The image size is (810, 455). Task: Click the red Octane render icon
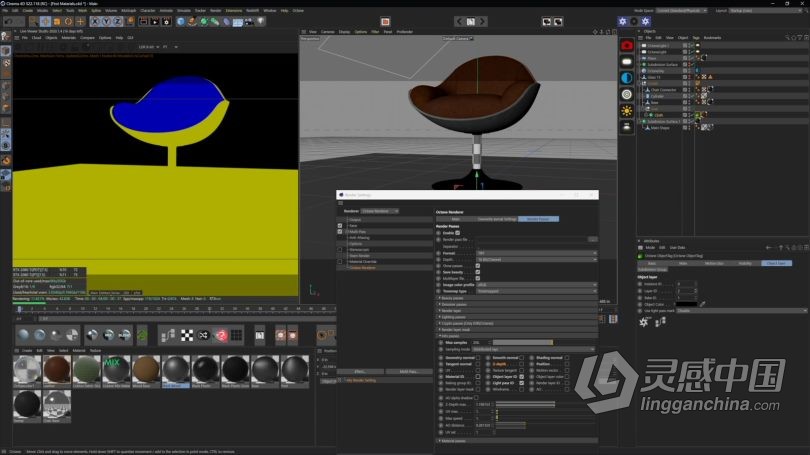pos(627,45)
